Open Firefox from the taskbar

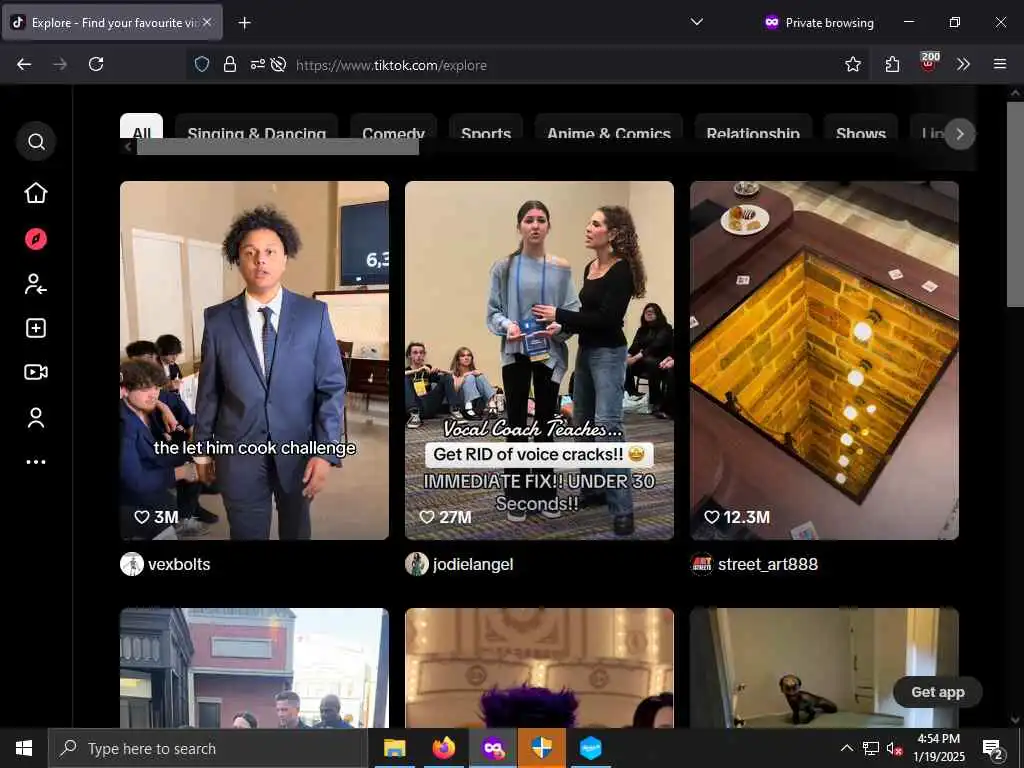443,748
